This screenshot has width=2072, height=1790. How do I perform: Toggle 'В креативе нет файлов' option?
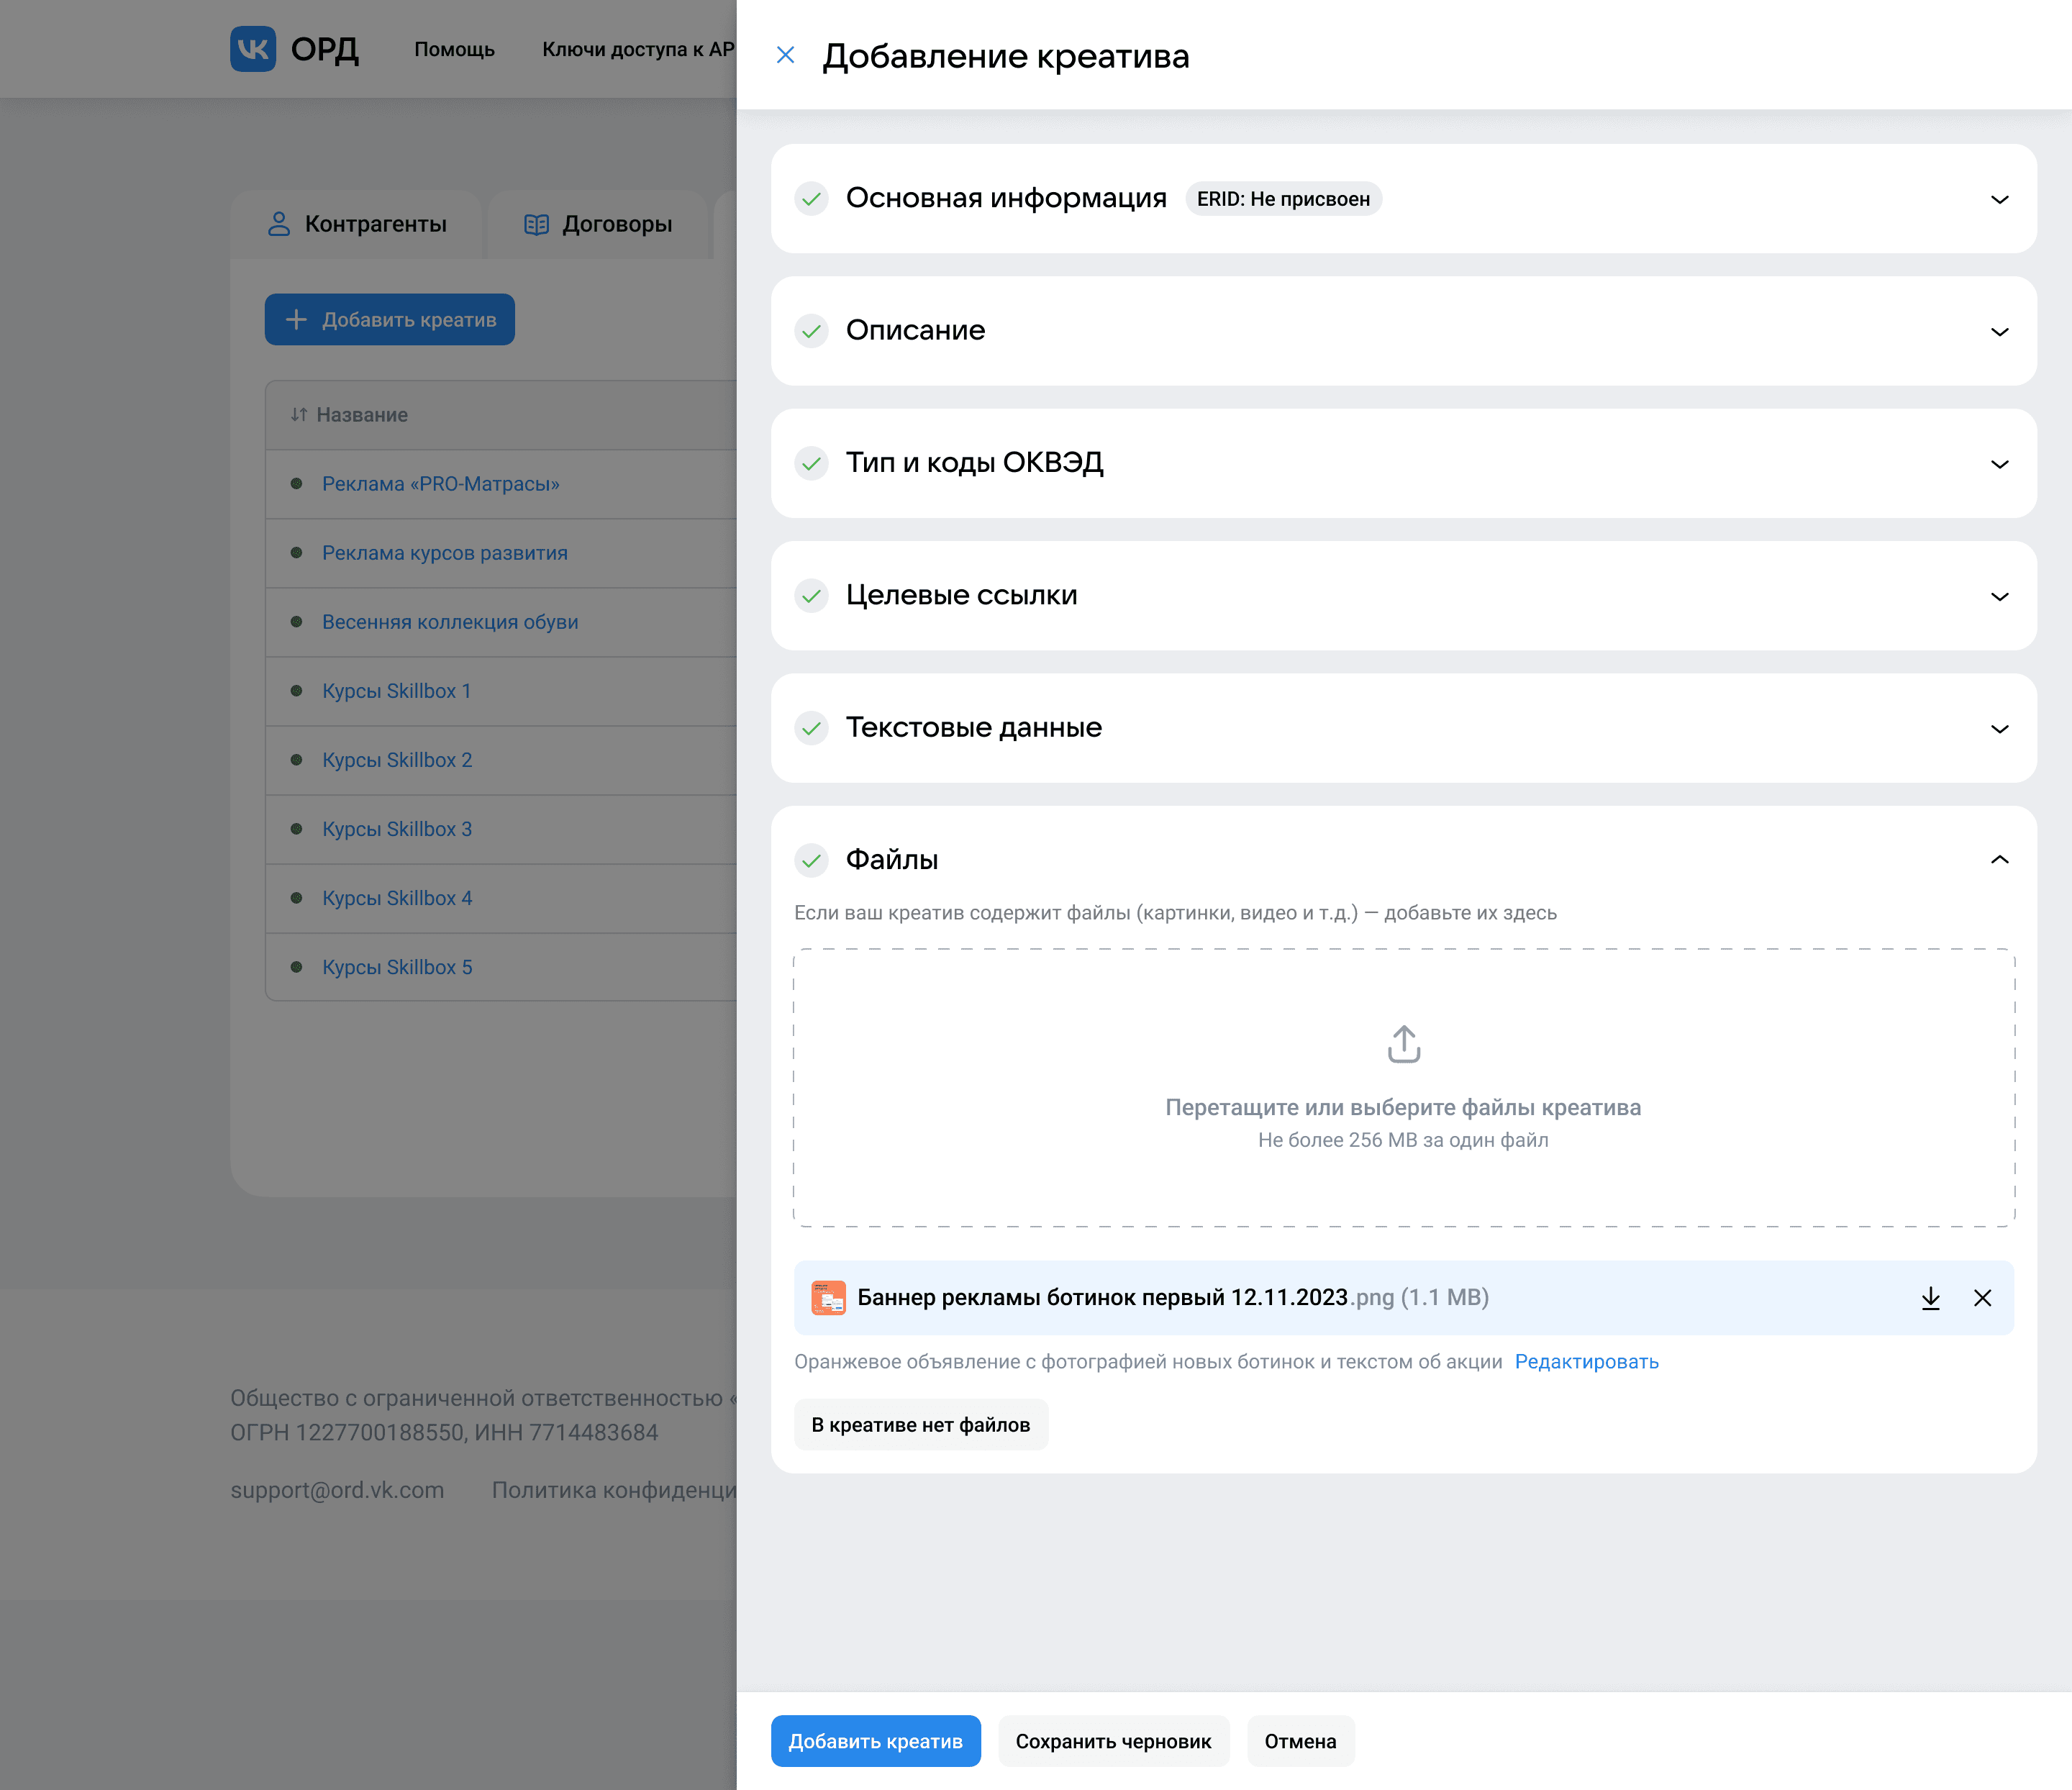coord(920,1425)
